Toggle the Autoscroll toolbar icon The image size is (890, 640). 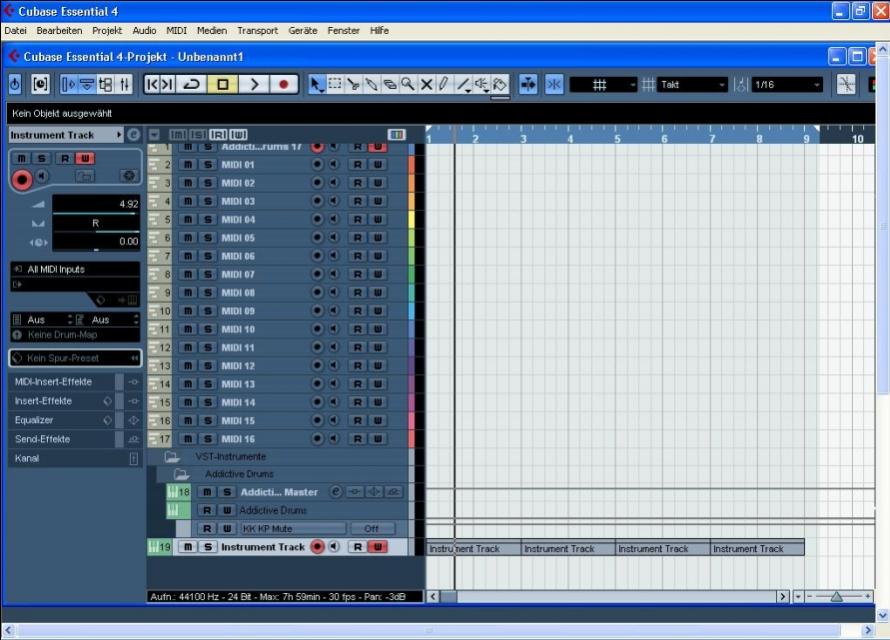528,85
